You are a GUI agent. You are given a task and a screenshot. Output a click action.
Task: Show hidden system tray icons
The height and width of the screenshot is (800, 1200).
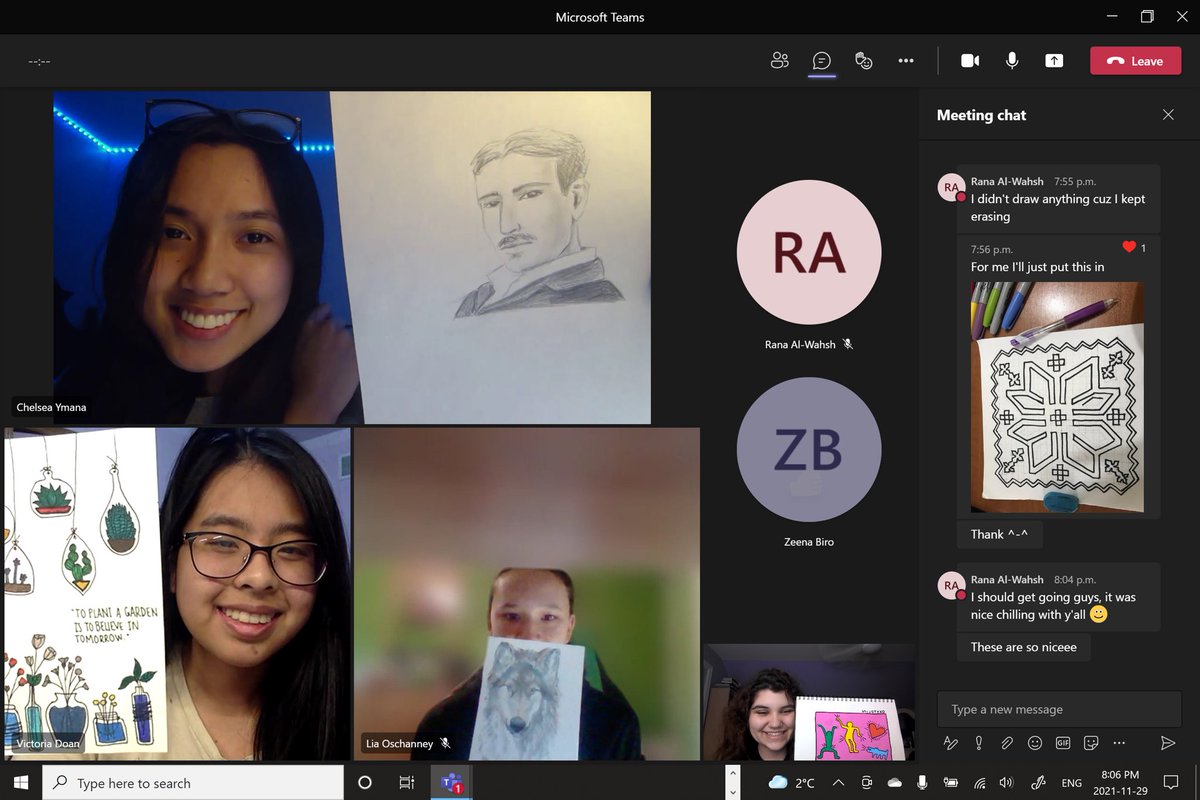tap(838, 783)
